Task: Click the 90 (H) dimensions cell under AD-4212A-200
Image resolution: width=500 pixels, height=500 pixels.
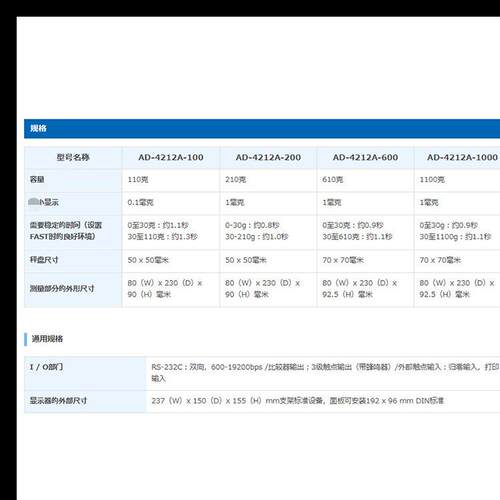Action: 268,289
